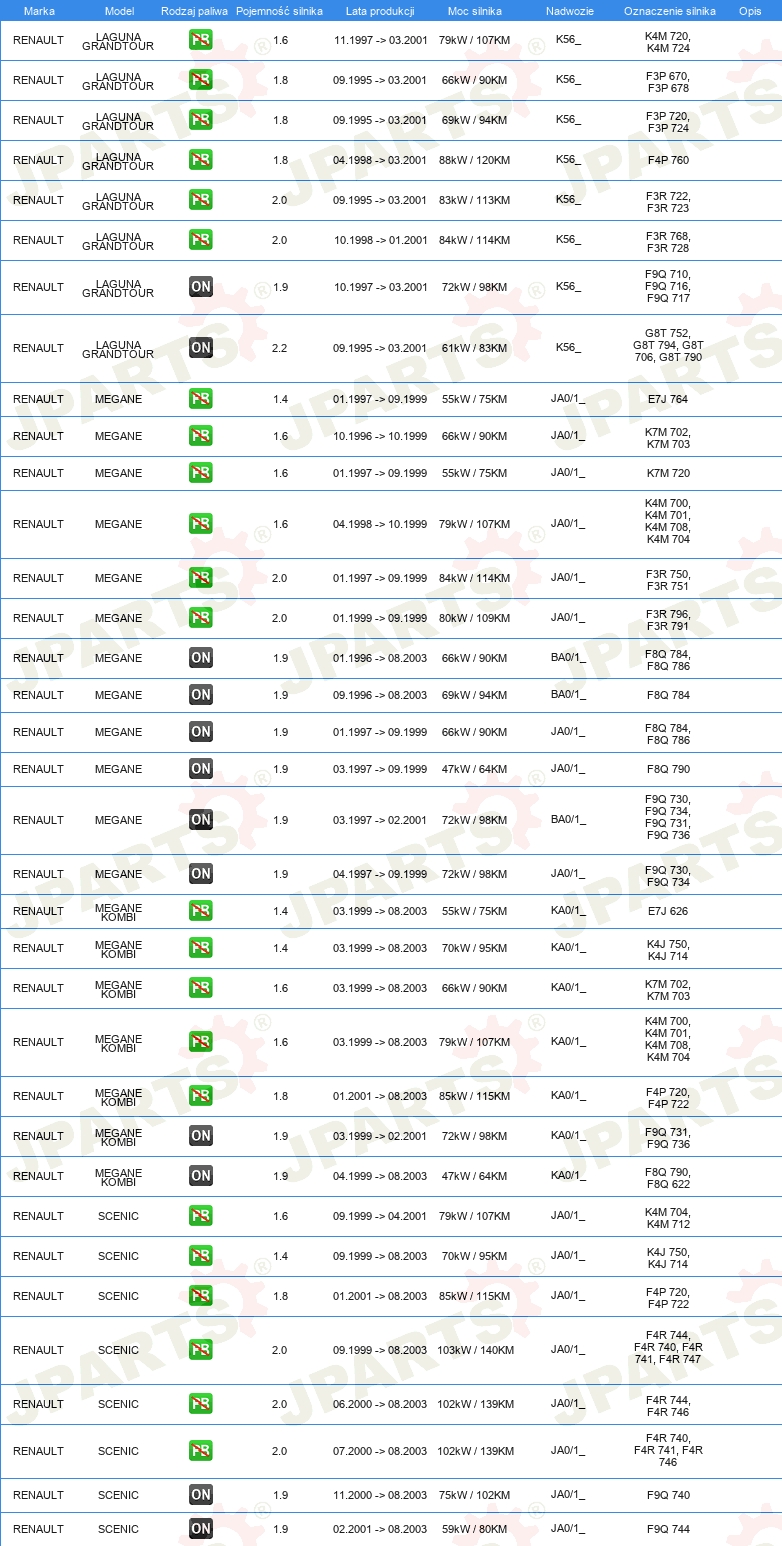Select the 75kW / 102KM power cell
This screenshot has height=1546, width=782.
pos(474,1495)
